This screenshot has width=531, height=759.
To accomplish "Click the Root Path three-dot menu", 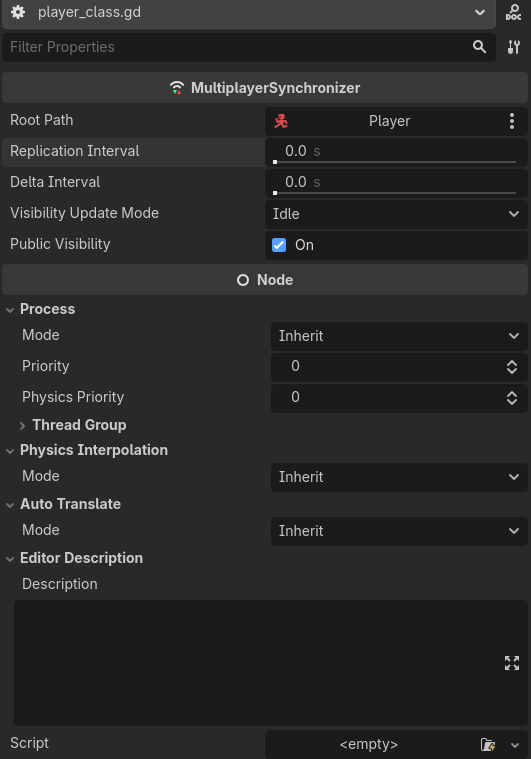I will (512, 121).
